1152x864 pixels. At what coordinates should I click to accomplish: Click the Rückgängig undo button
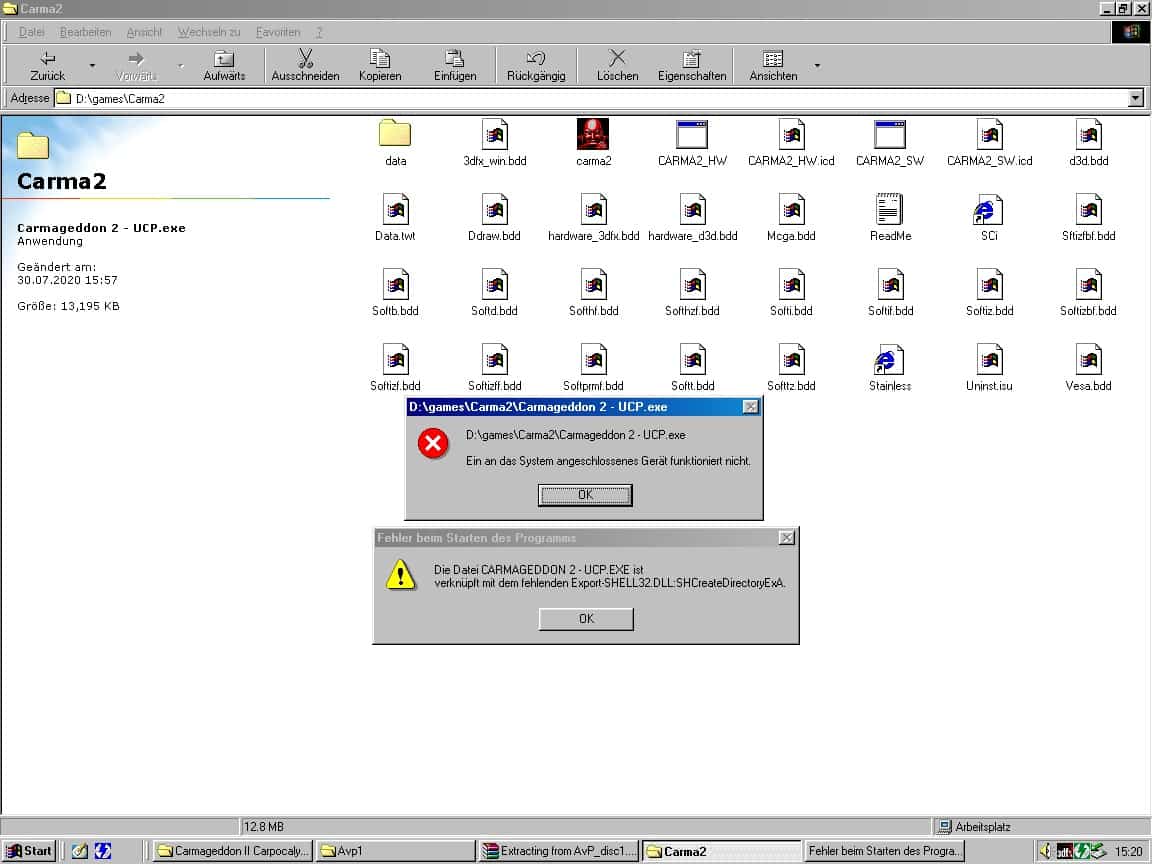click(x=536, y=65)
